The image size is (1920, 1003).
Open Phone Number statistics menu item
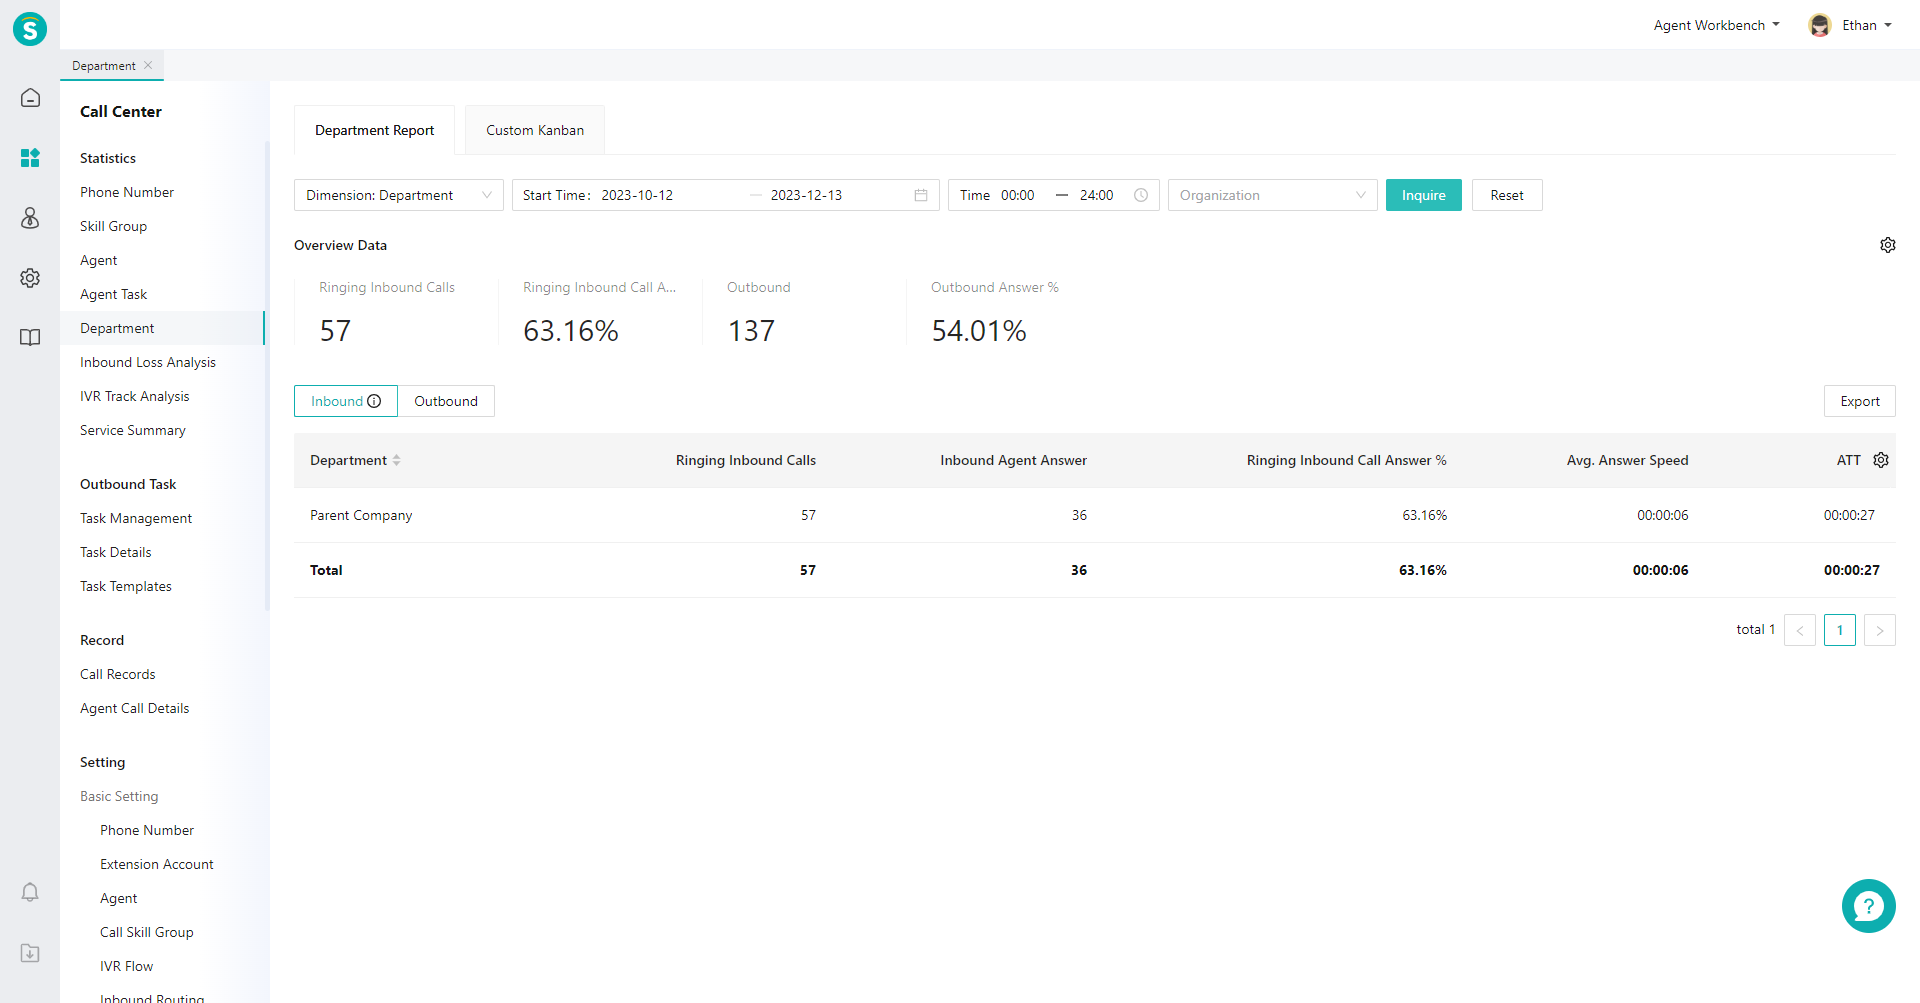pyautogui.click(x=127, y=192)
